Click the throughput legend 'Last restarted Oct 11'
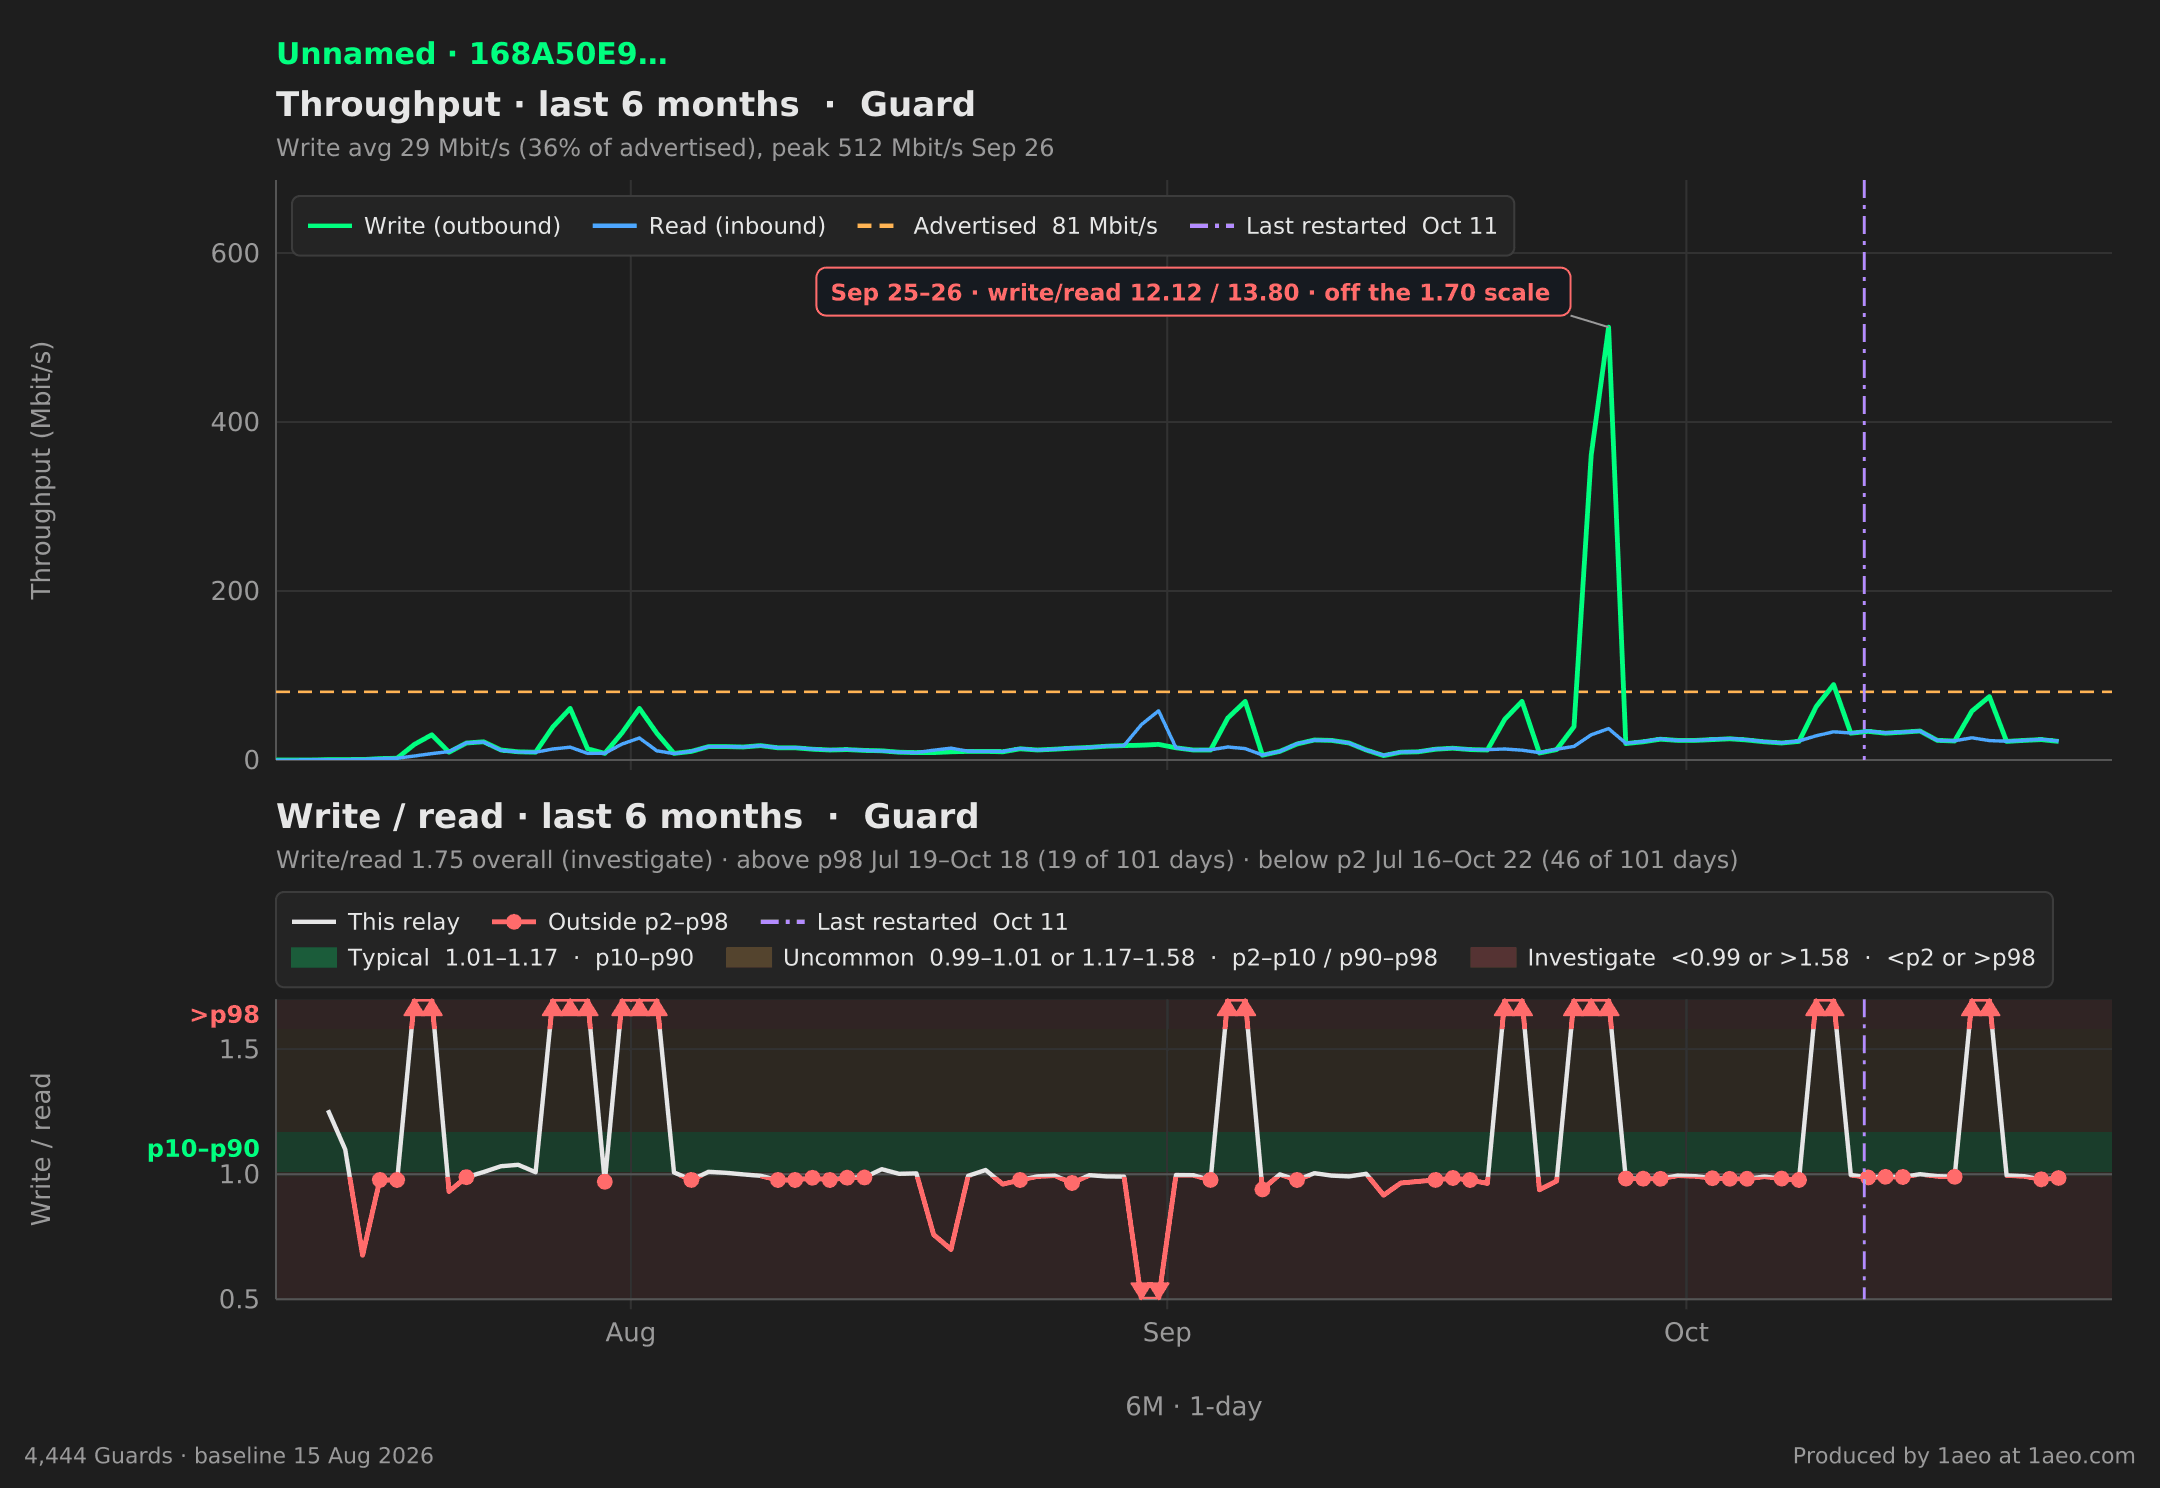 (x=1343, y=226)
